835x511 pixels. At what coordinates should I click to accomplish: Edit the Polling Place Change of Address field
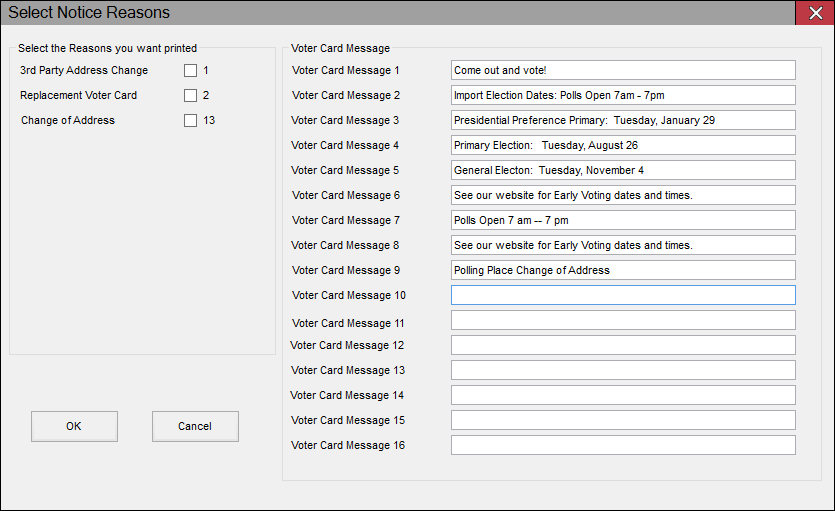coord(622,270)
